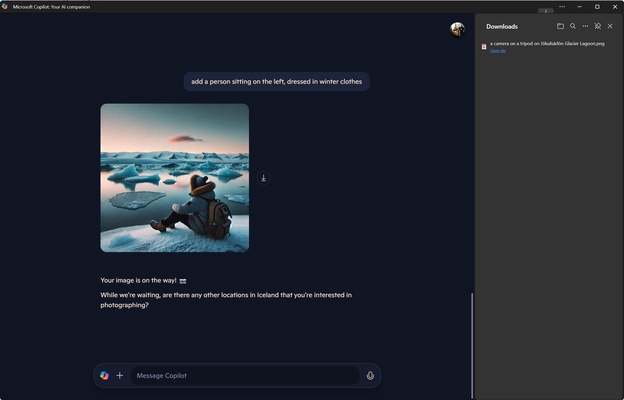624x400 pixels.
Task: Focus the Message Copilot input field
Action: tap(245, 375)
